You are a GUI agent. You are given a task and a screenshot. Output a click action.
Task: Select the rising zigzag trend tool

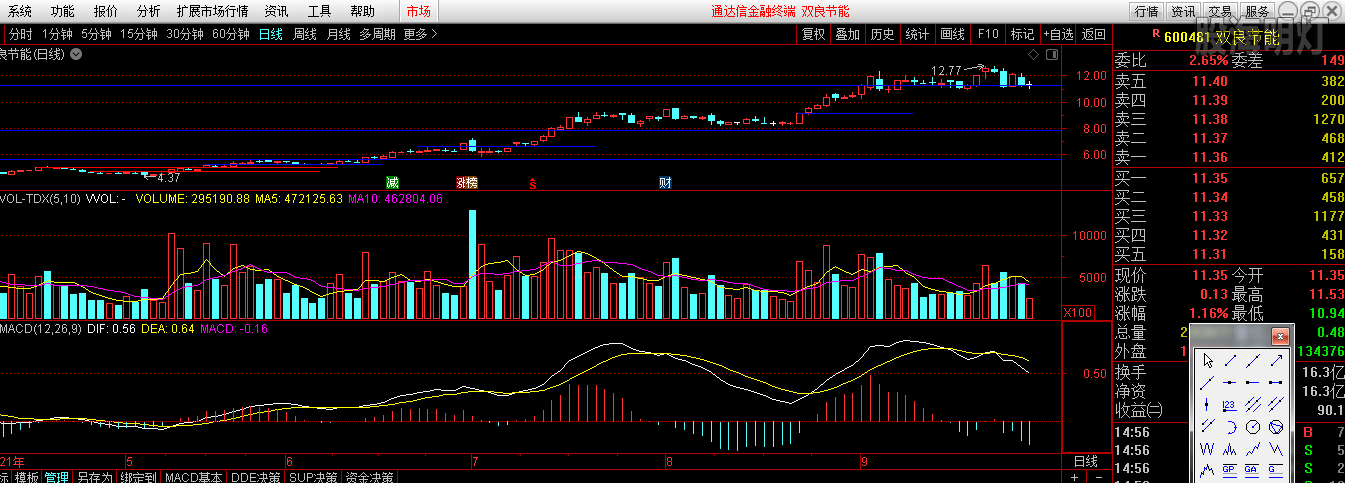(x=1253, y=449)
